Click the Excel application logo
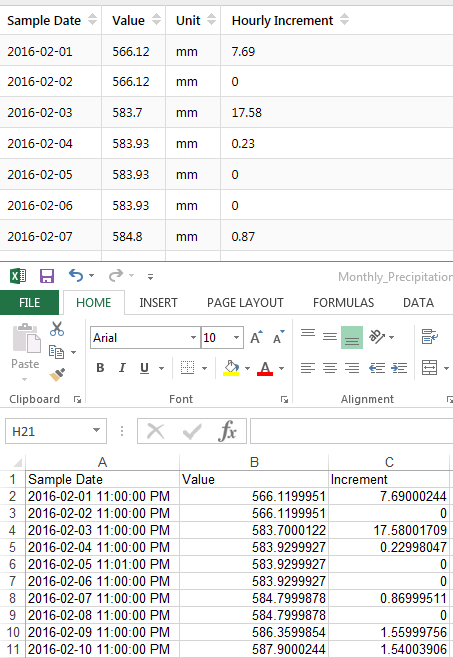The image size is (453, 658). [x=18, y=276]
